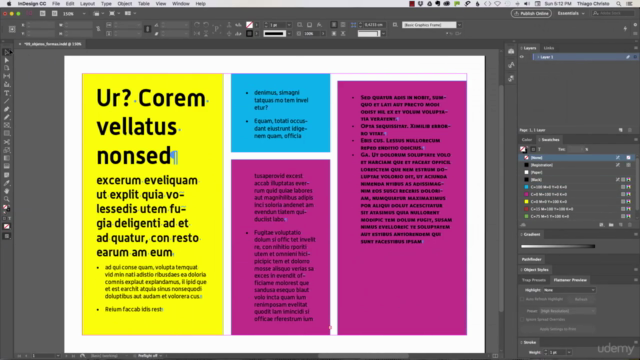Switch to the Color tab
Screen dimensions: 640x360
527,140
